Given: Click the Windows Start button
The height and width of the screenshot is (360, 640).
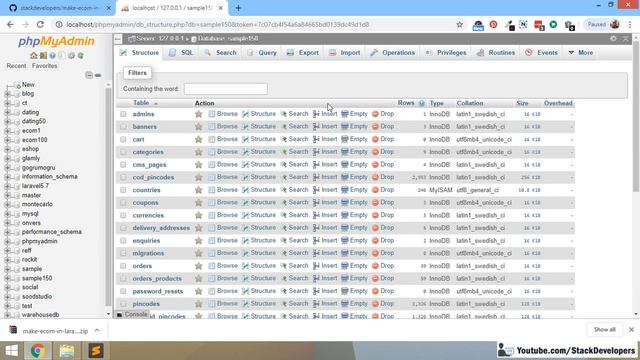Looking at the screenshot, I should (11, 351).
